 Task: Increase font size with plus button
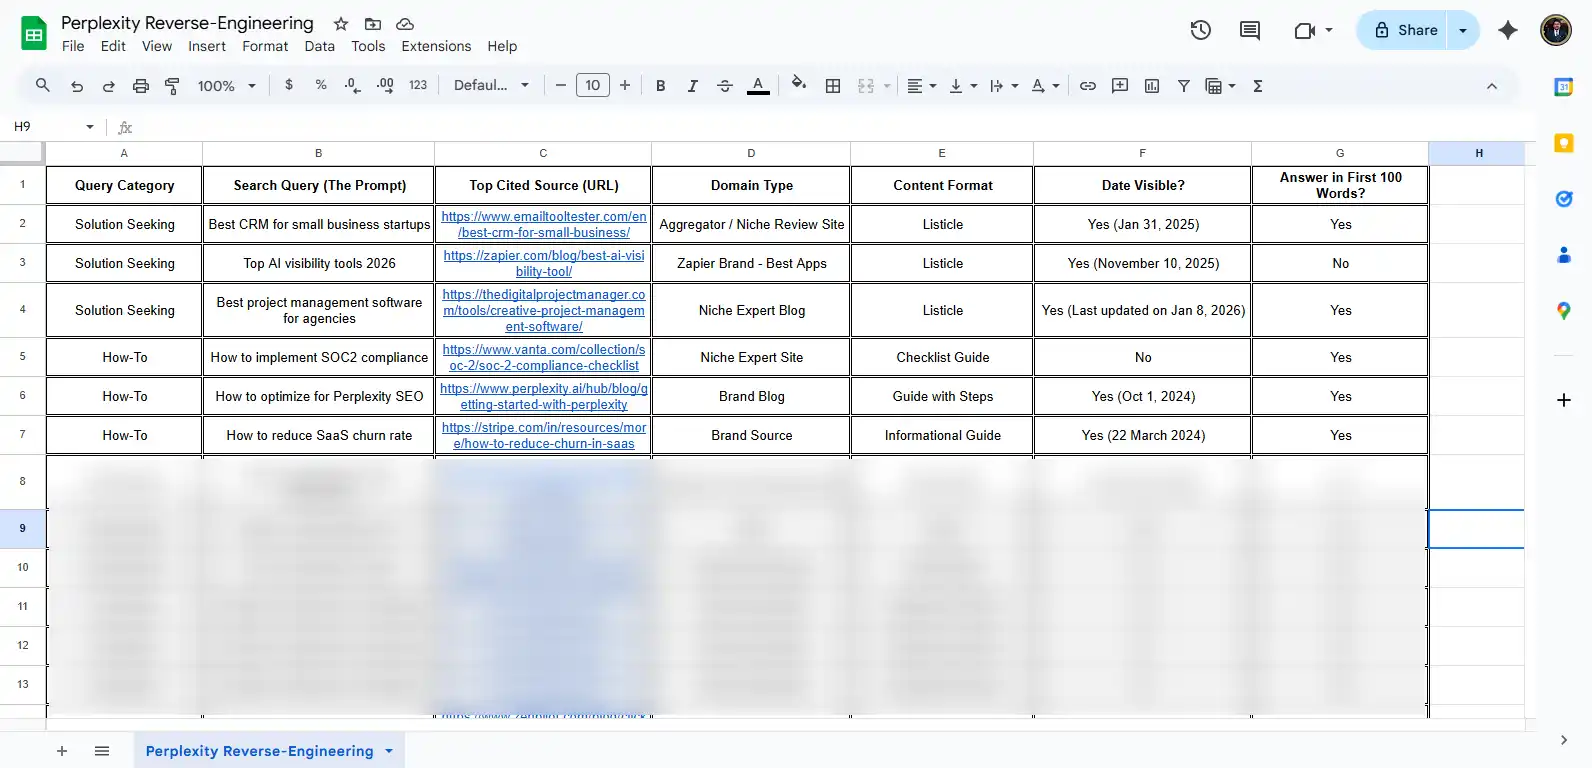[625, 85]
